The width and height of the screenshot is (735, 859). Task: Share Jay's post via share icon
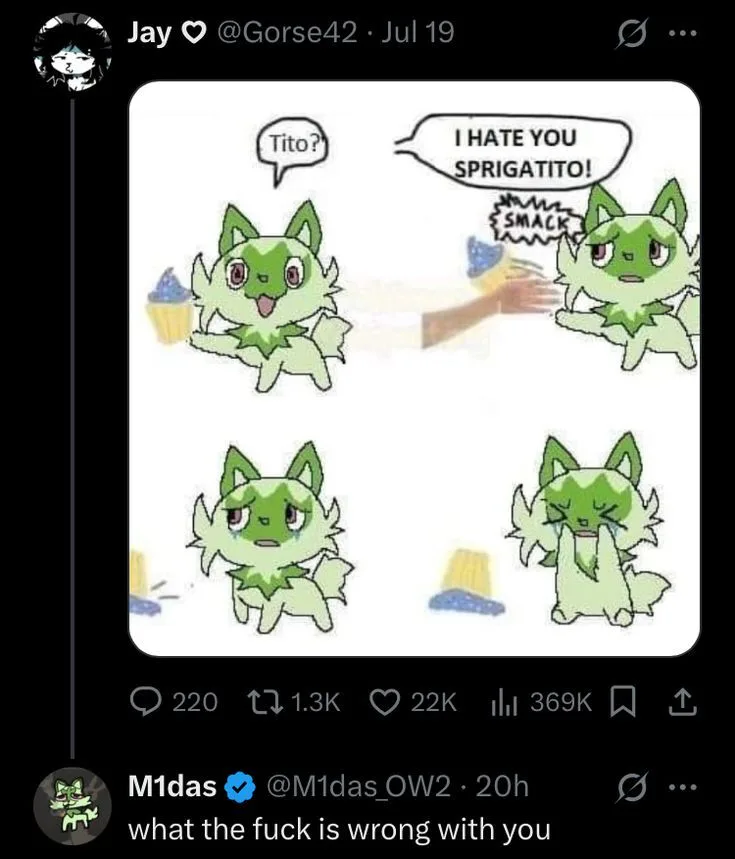click(684, 703)
